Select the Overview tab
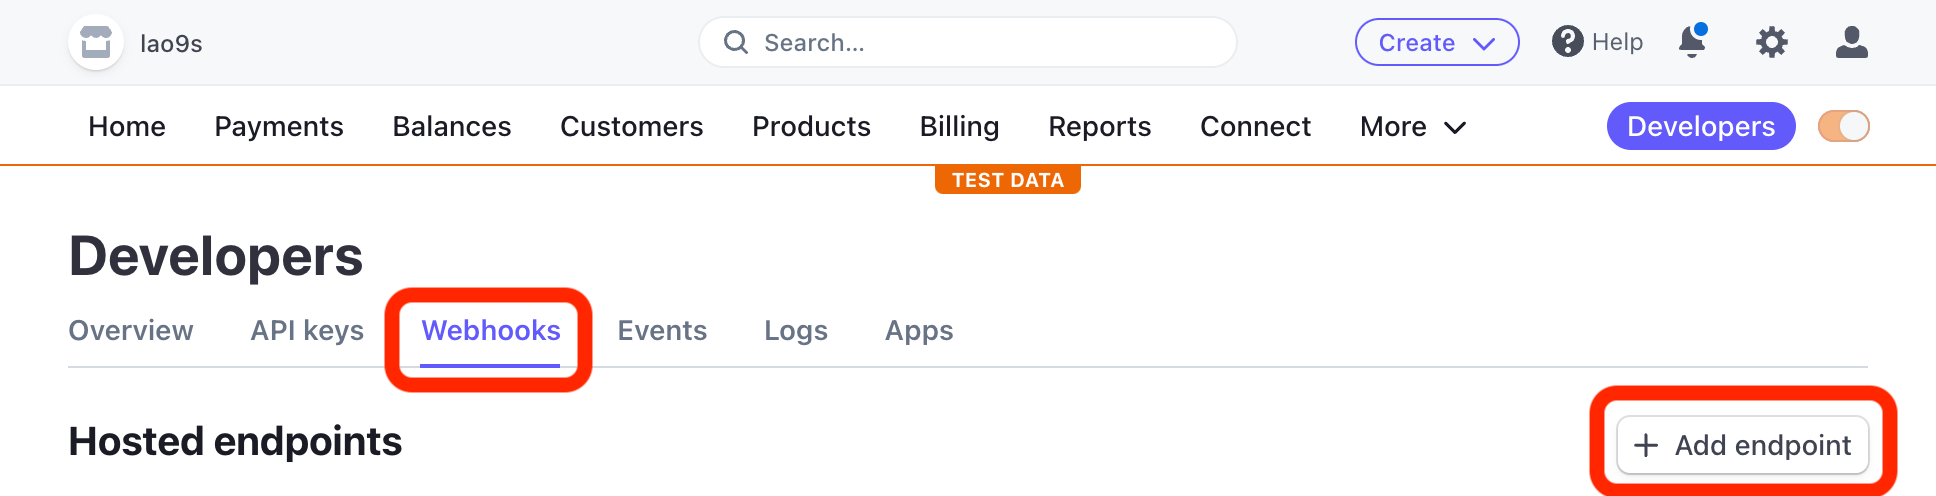This screenshot has height=496, width=1936. [131, 331]
